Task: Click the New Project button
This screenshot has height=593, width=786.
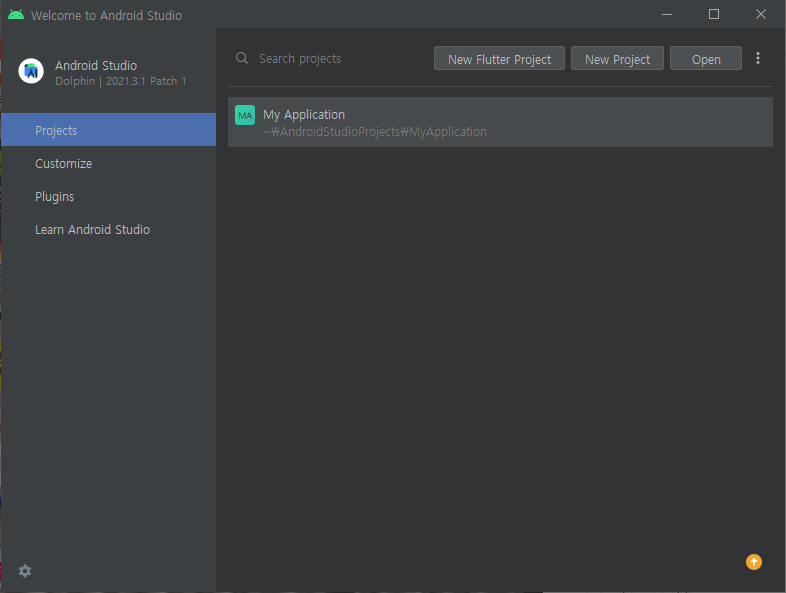Action: click(x=617, y=59)
